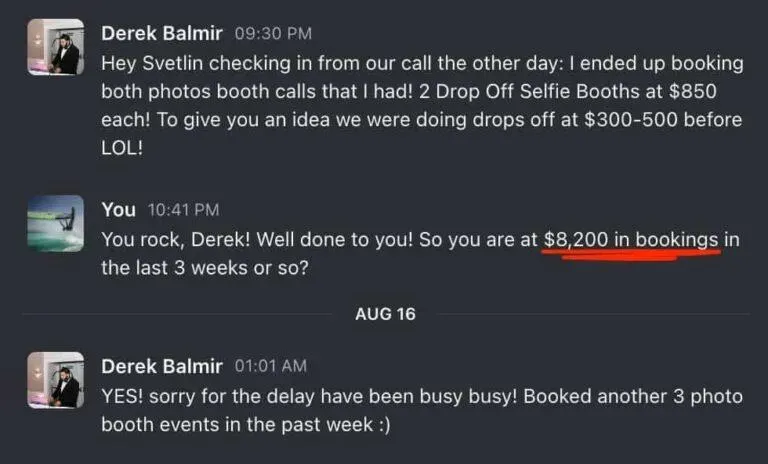Select the AUG 16 date divider
The width and height of the screenshot is (768, 464).
pos(385,314)
